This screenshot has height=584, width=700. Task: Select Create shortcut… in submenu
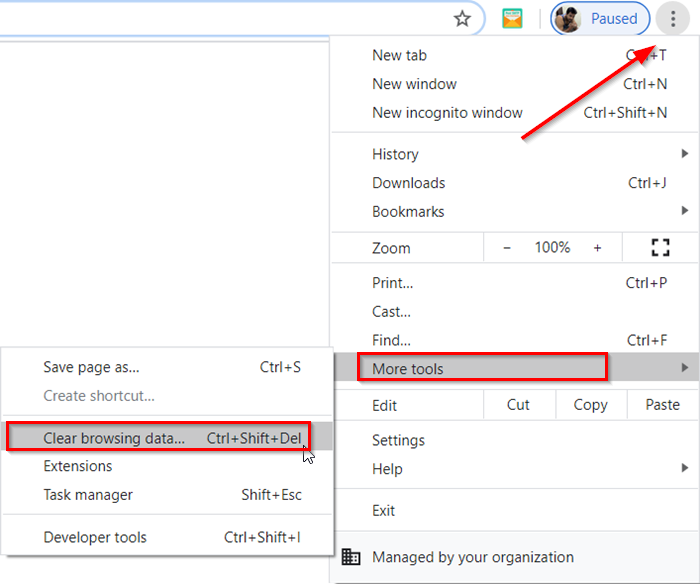tap(167, 396)
